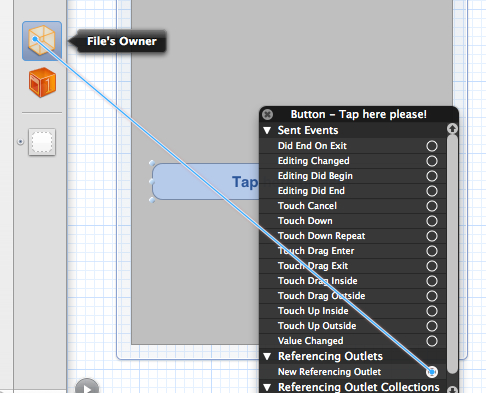486x393 pixels.
Task: Select the File's Owner cube icon
Action: click(42, 41)
